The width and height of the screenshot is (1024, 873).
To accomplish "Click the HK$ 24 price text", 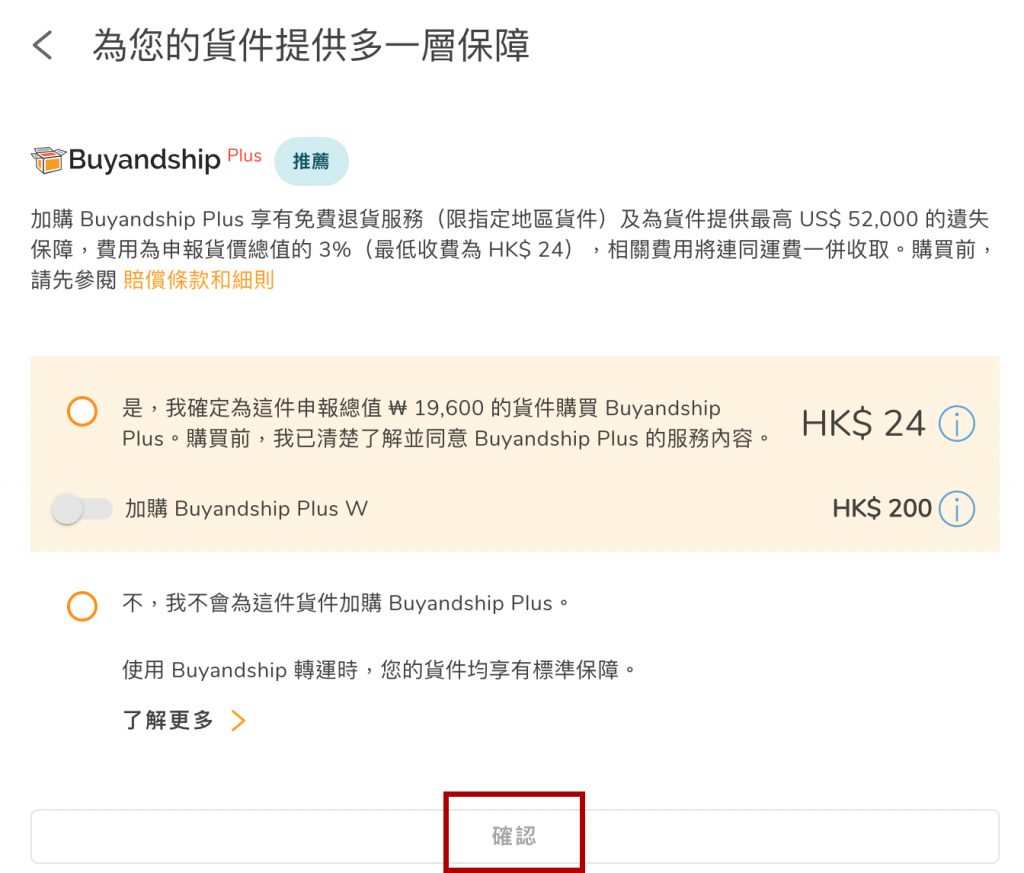I will pyautogui.click(x=863, y=424).
